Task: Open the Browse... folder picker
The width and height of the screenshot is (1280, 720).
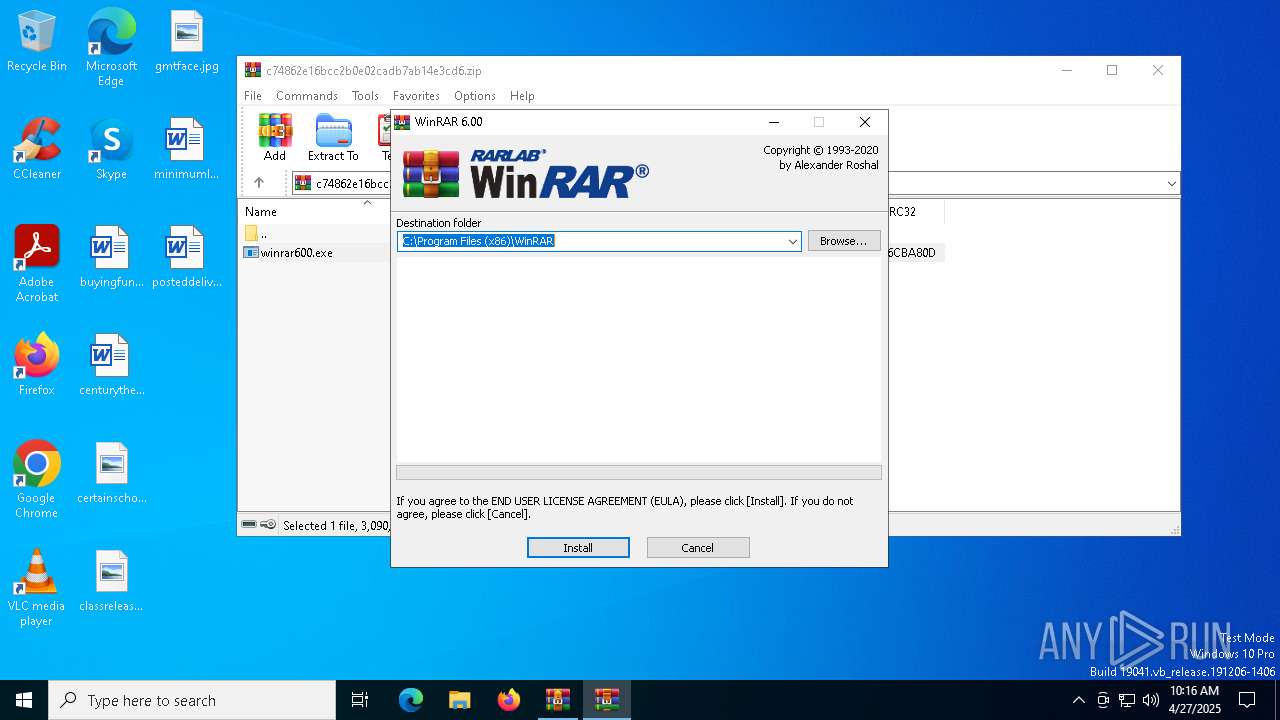Action: 844,241
